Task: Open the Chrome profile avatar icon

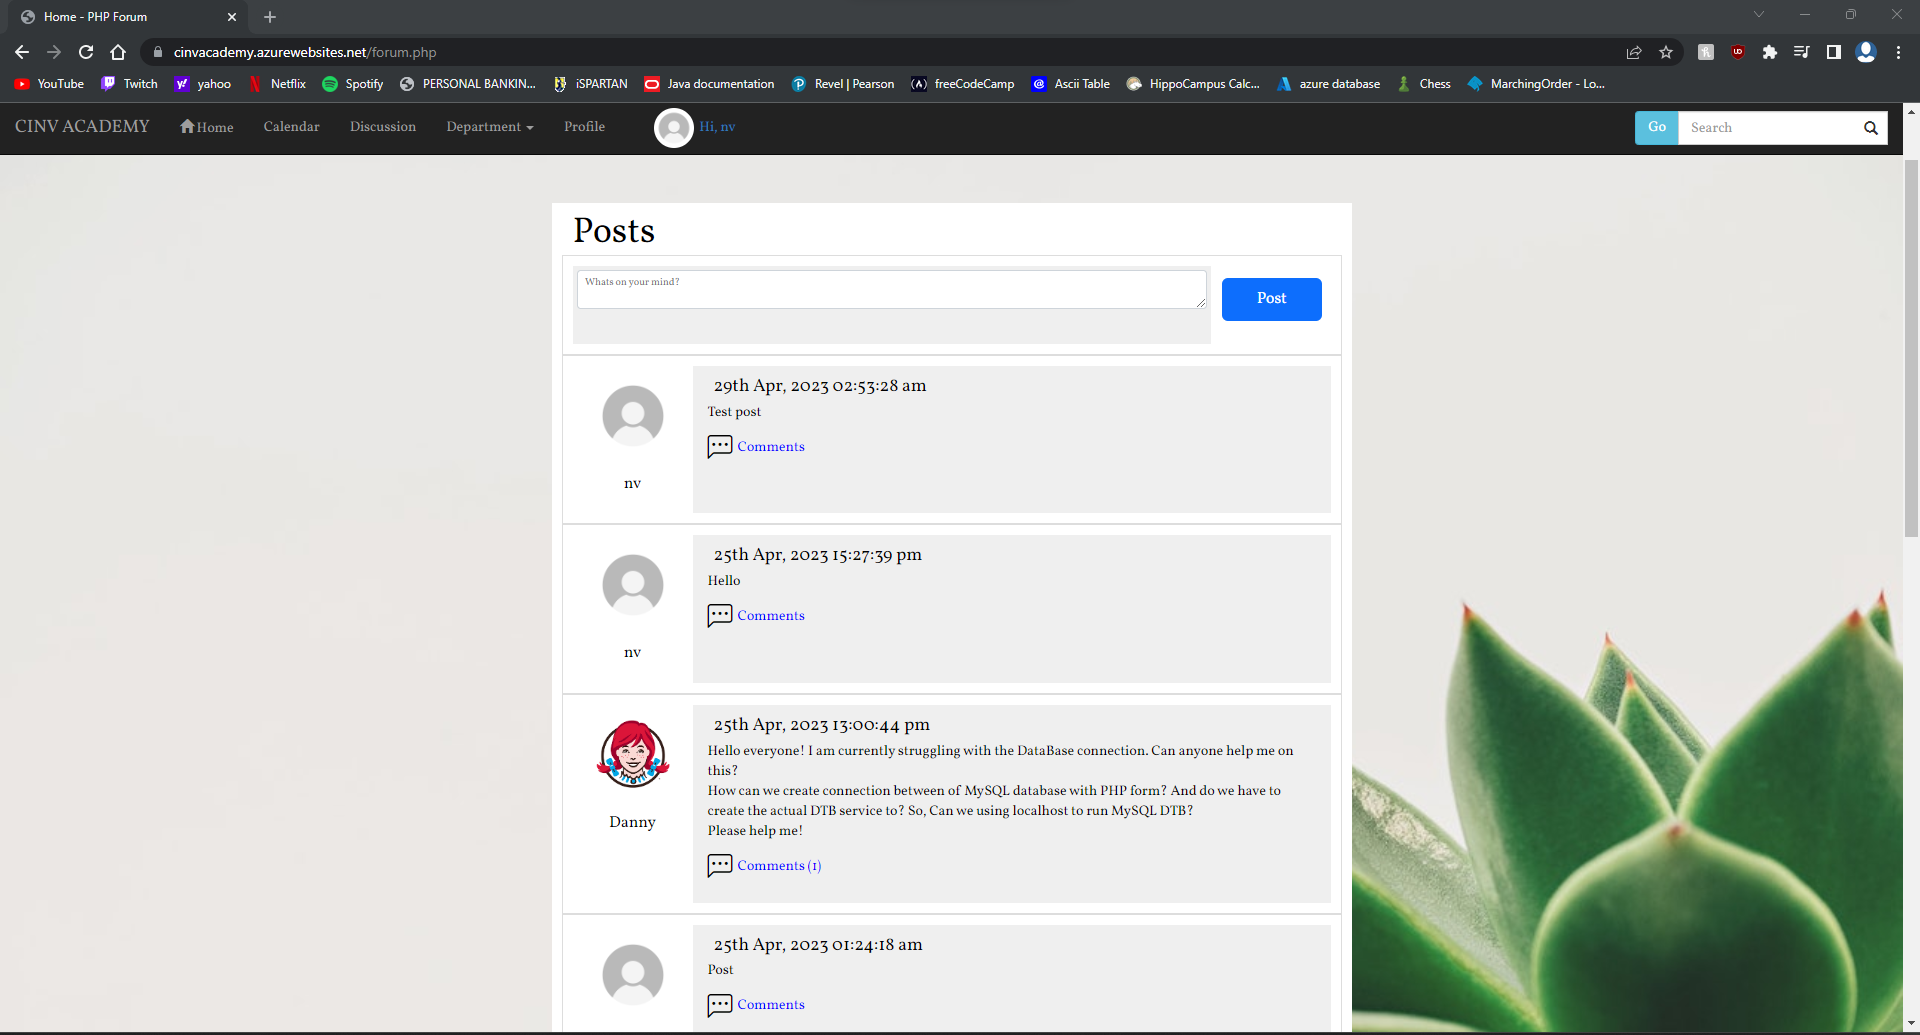Action: click(x=1866, y=52)
